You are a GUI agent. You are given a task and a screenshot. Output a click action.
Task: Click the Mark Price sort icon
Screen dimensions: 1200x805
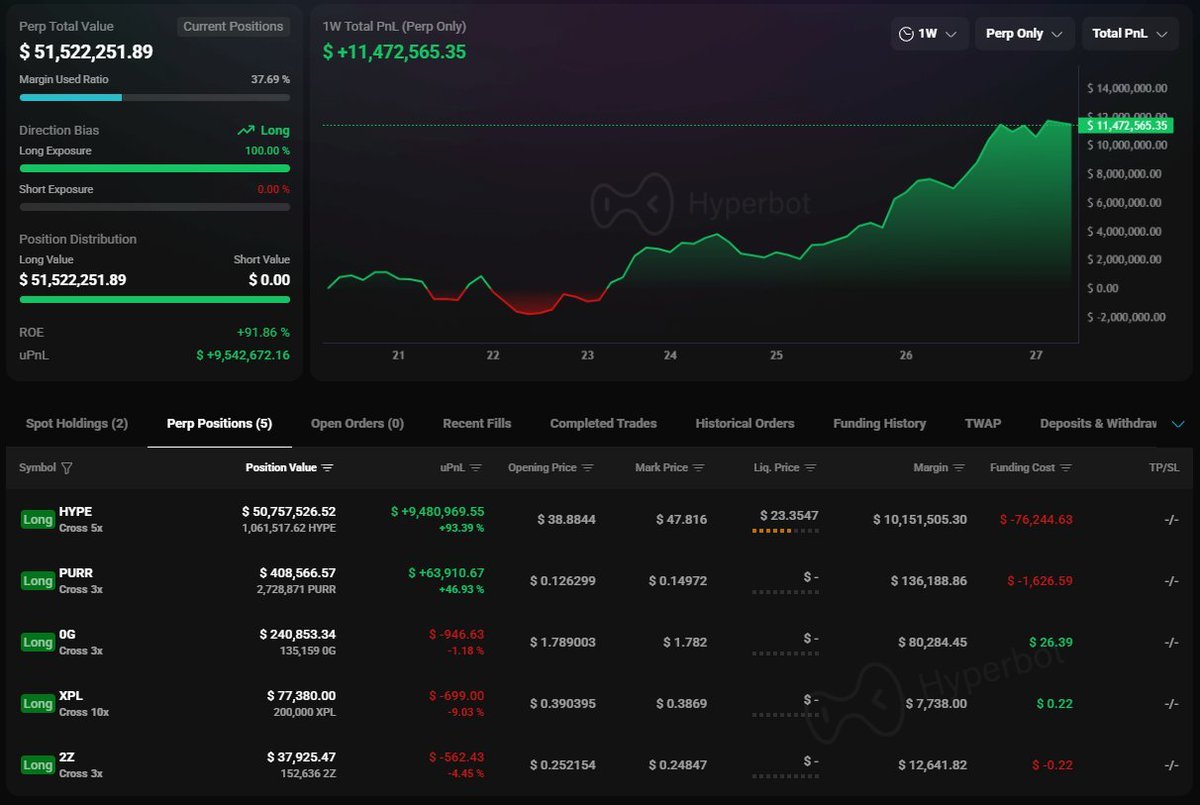coord(699,468)
